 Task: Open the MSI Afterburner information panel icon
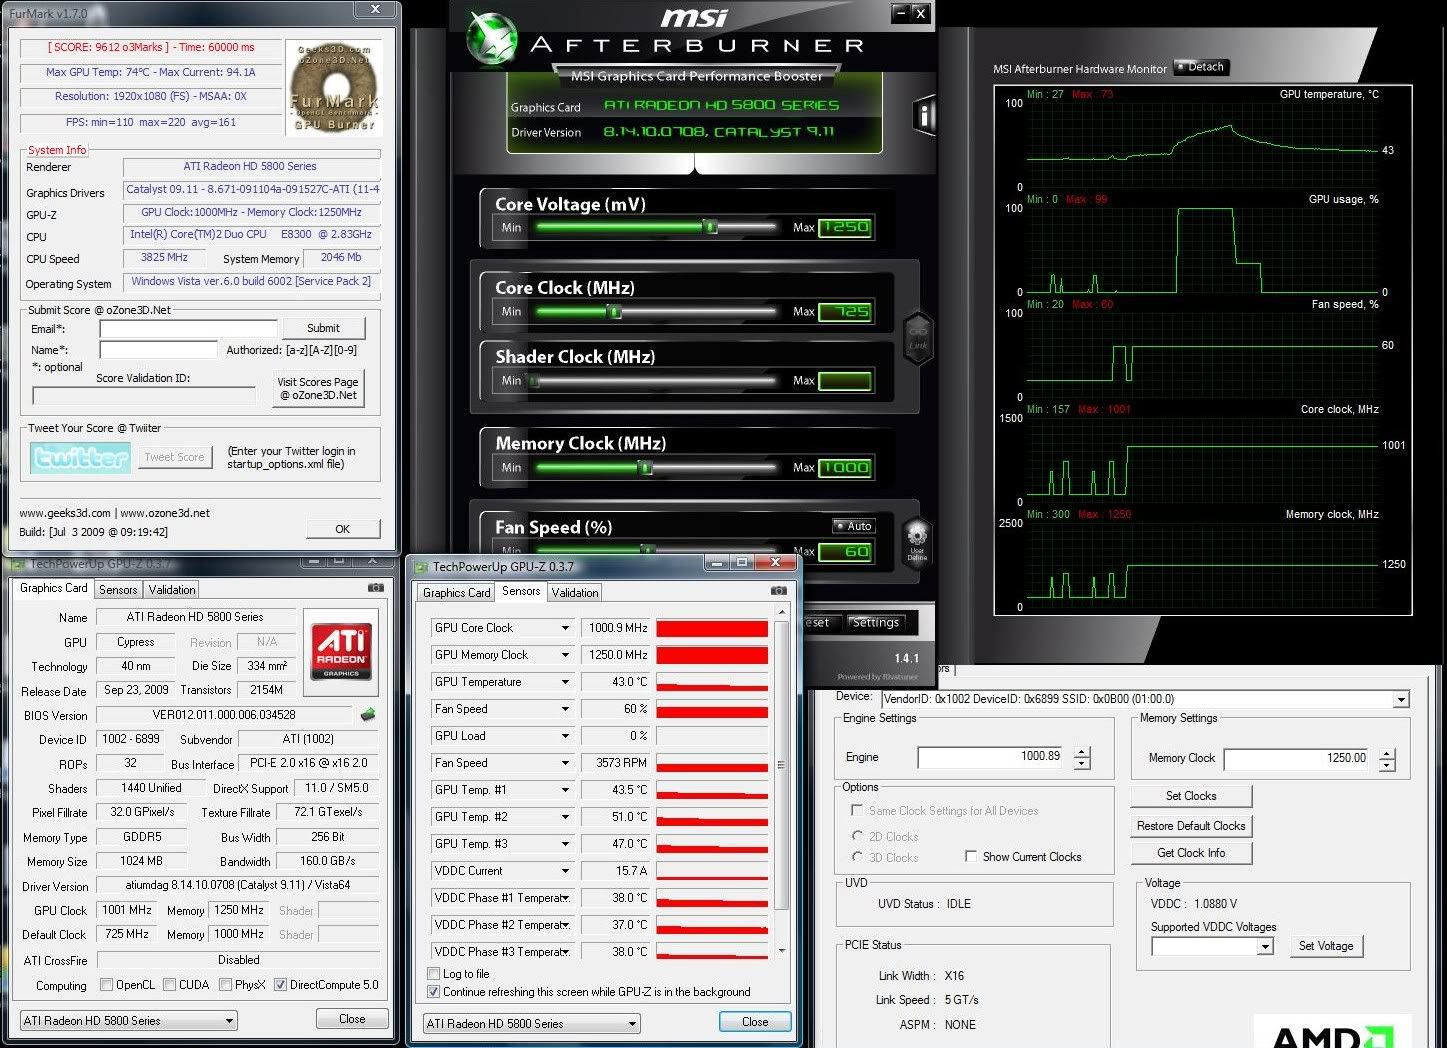click(922, 115)
